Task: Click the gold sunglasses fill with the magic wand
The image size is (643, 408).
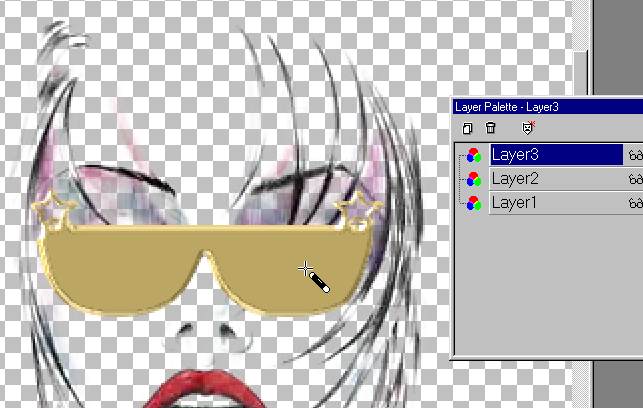Action: (205, 271)
